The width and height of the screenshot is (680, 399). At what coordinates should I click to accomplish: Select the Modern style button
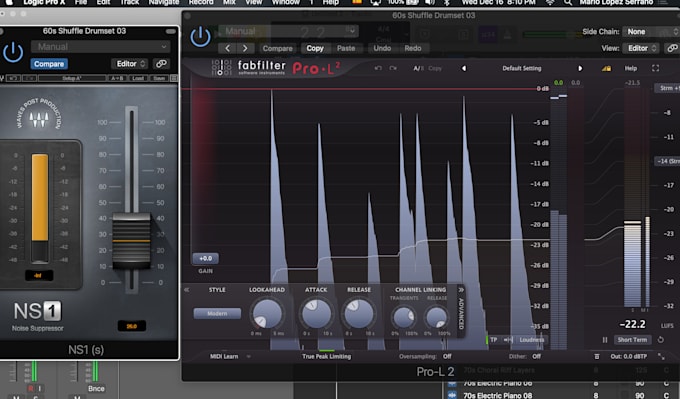pos(217,313)
